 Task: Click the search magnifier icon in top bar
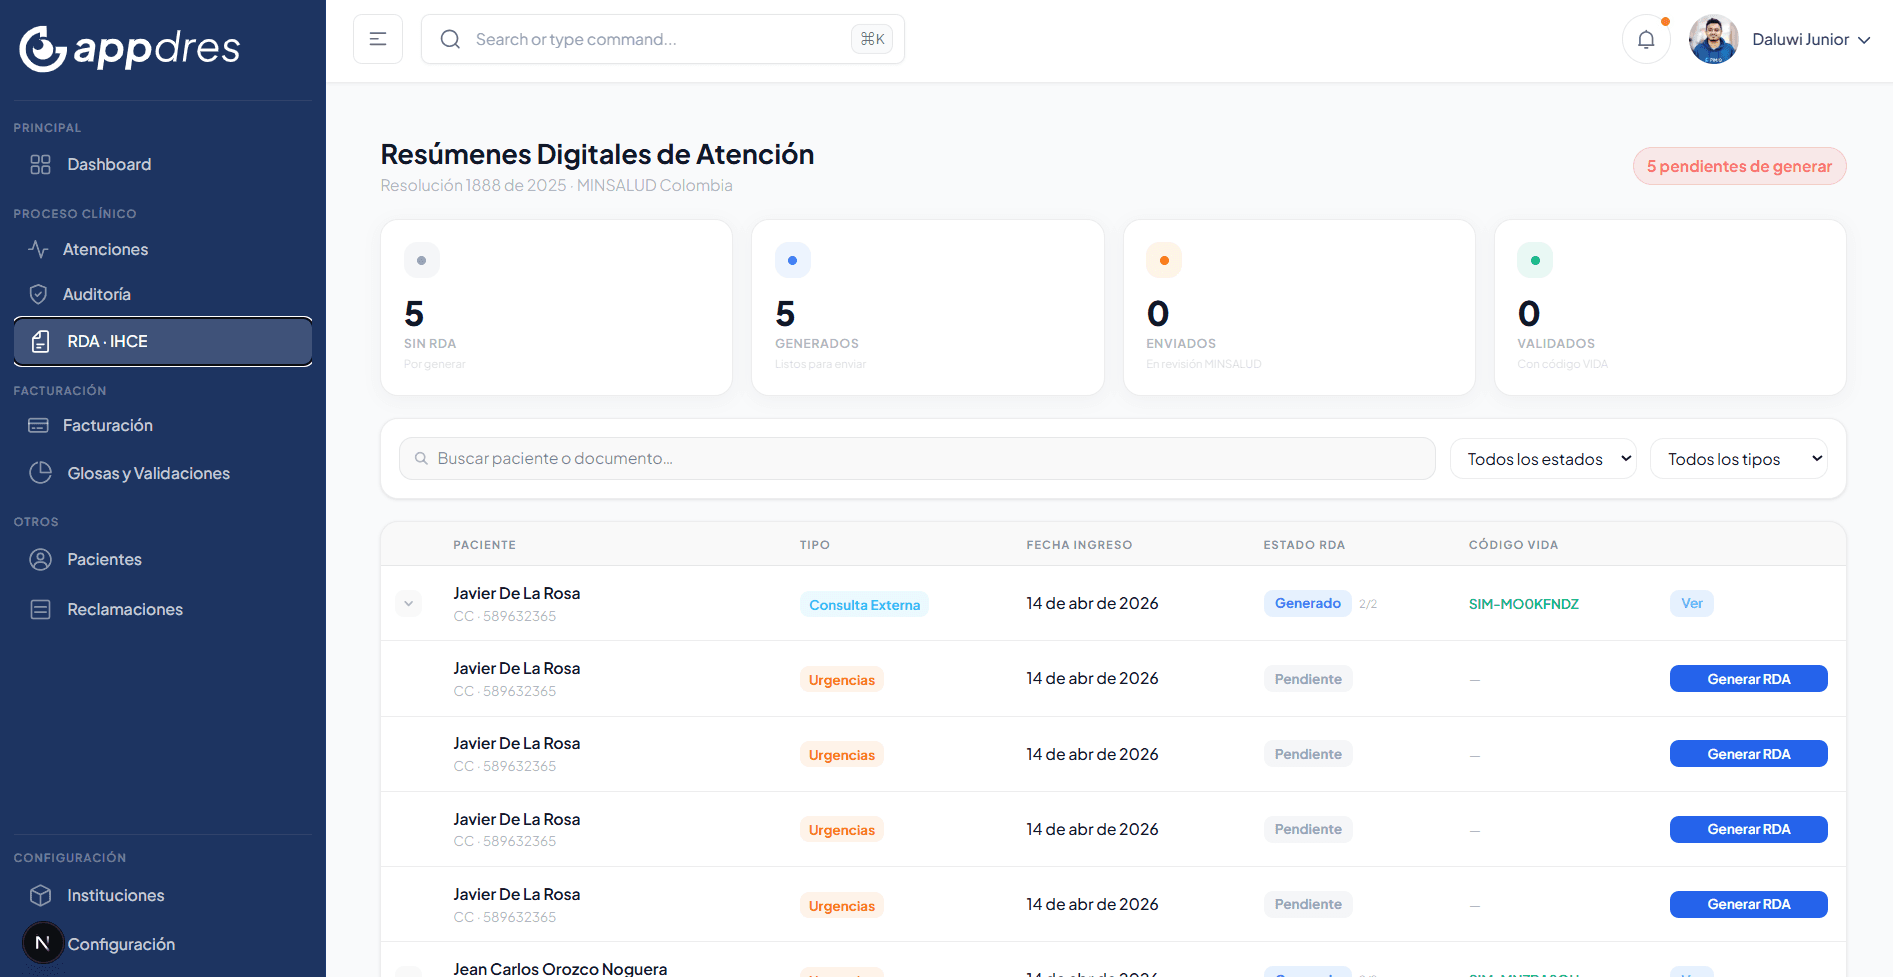(450, 39)
